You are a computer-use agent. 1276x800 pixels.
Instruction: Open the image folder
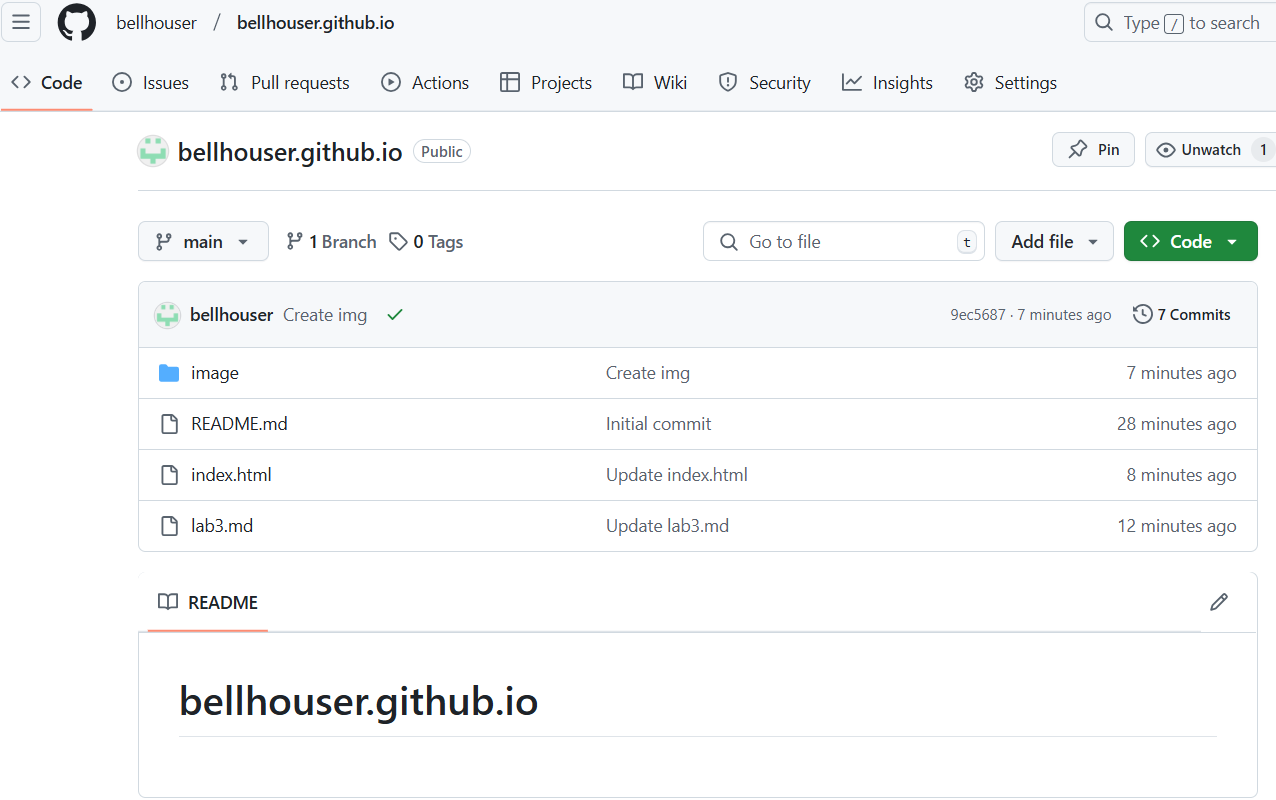pyautogui.click(x=214, y=373)
